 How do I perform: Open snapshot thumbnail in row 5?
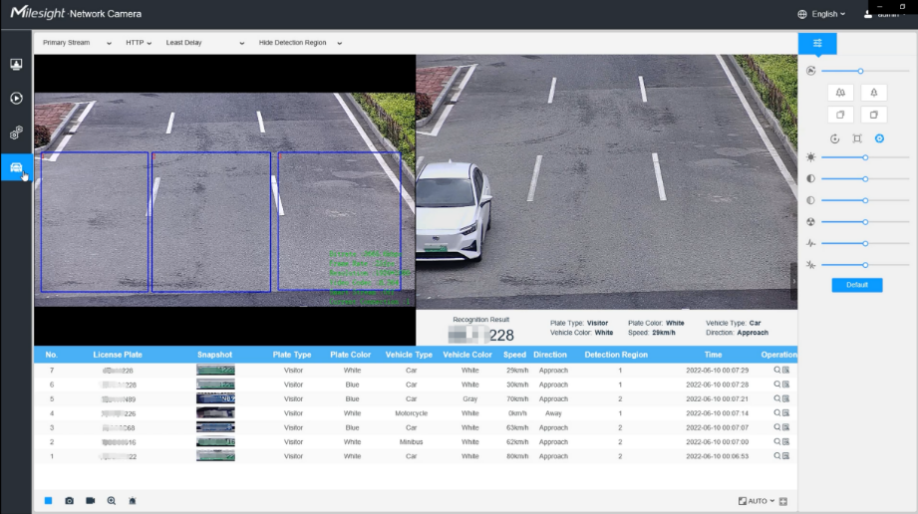[215, 399]
